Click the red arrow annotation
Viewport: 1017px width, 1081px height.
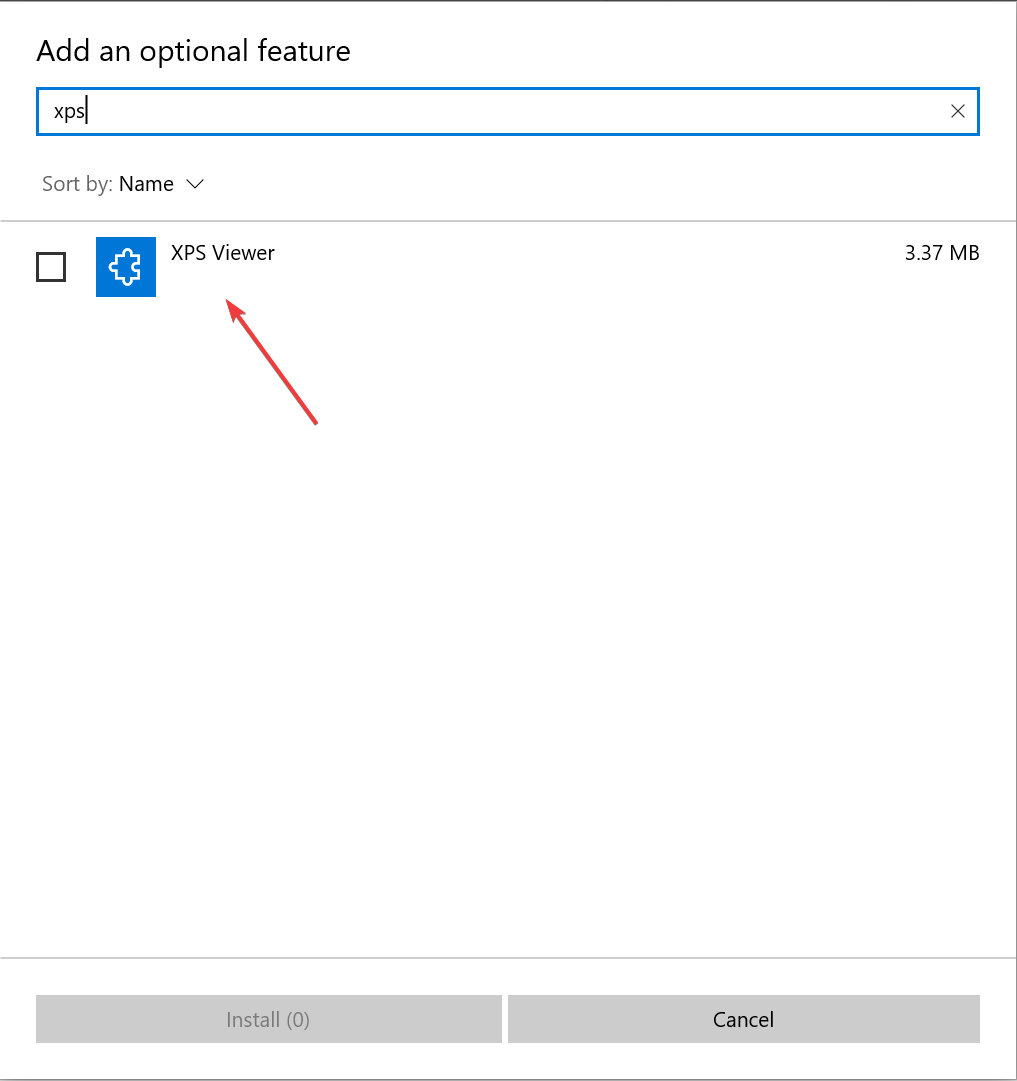(x=273, y=361)
